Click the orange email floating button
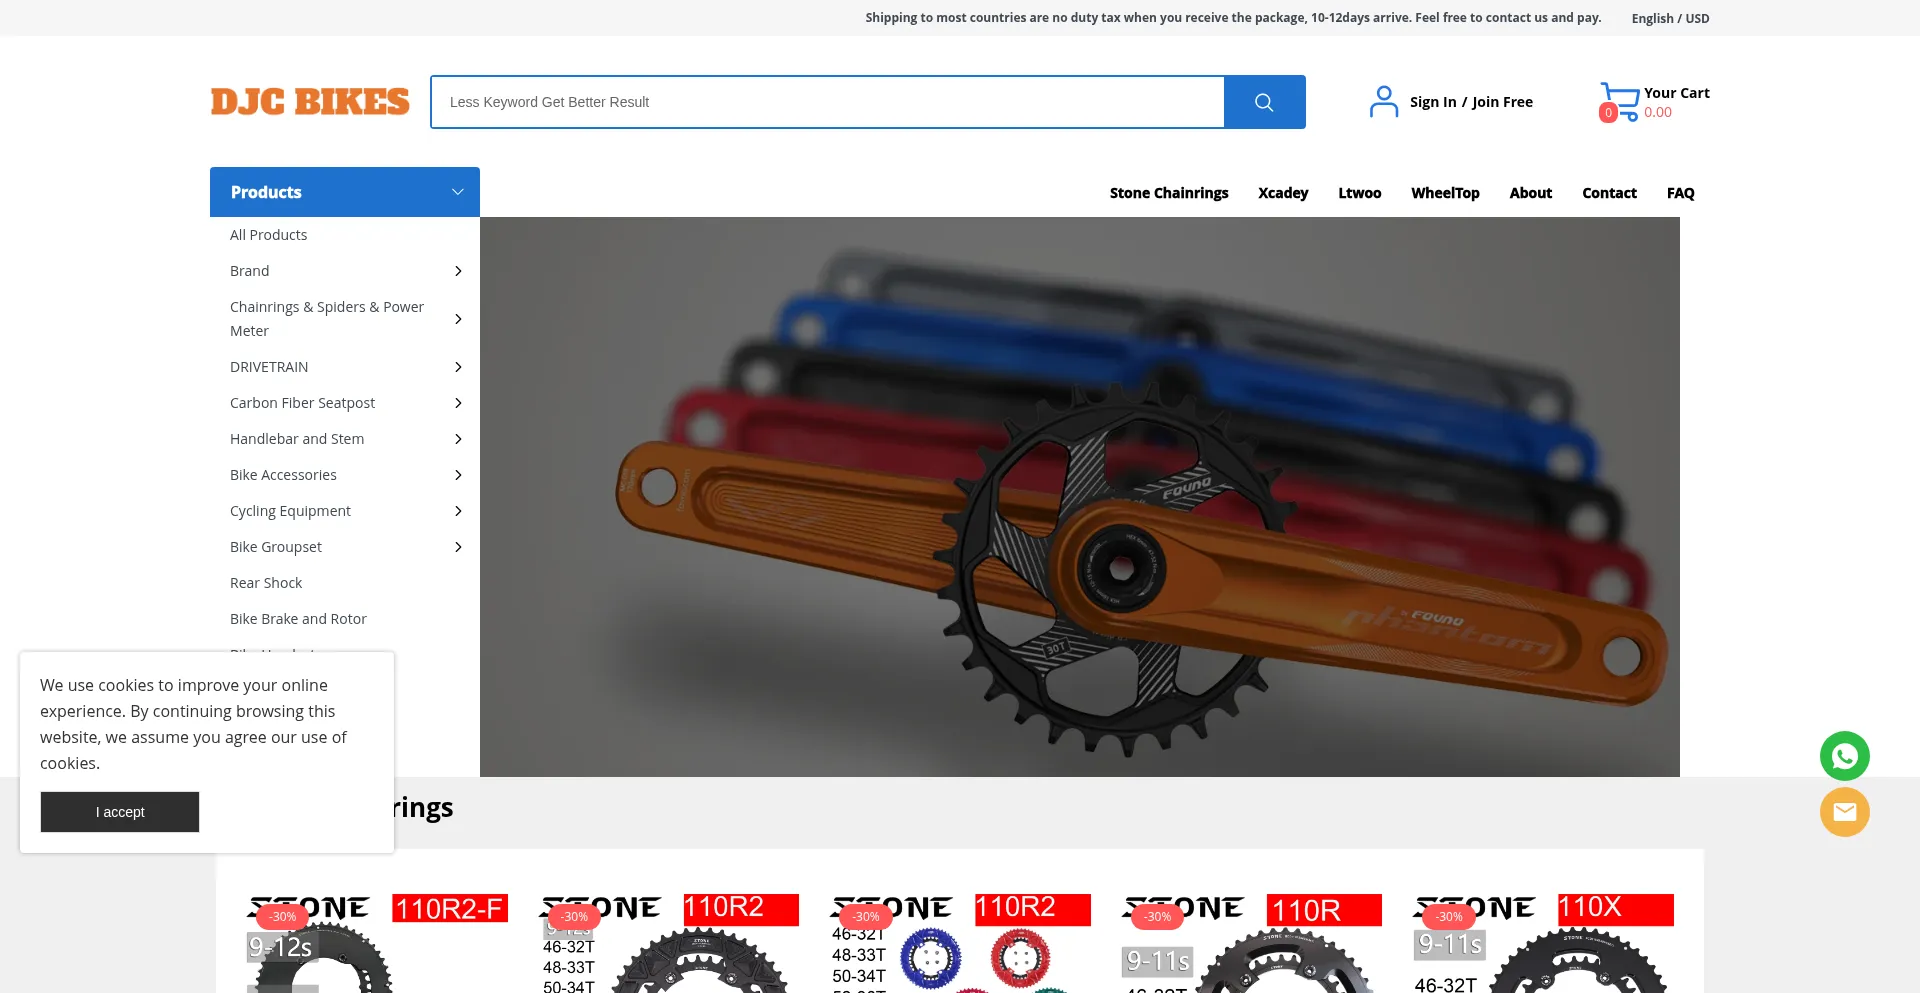The height and width of the screenshot is (993, 1920). click(x=1844, y=812)
